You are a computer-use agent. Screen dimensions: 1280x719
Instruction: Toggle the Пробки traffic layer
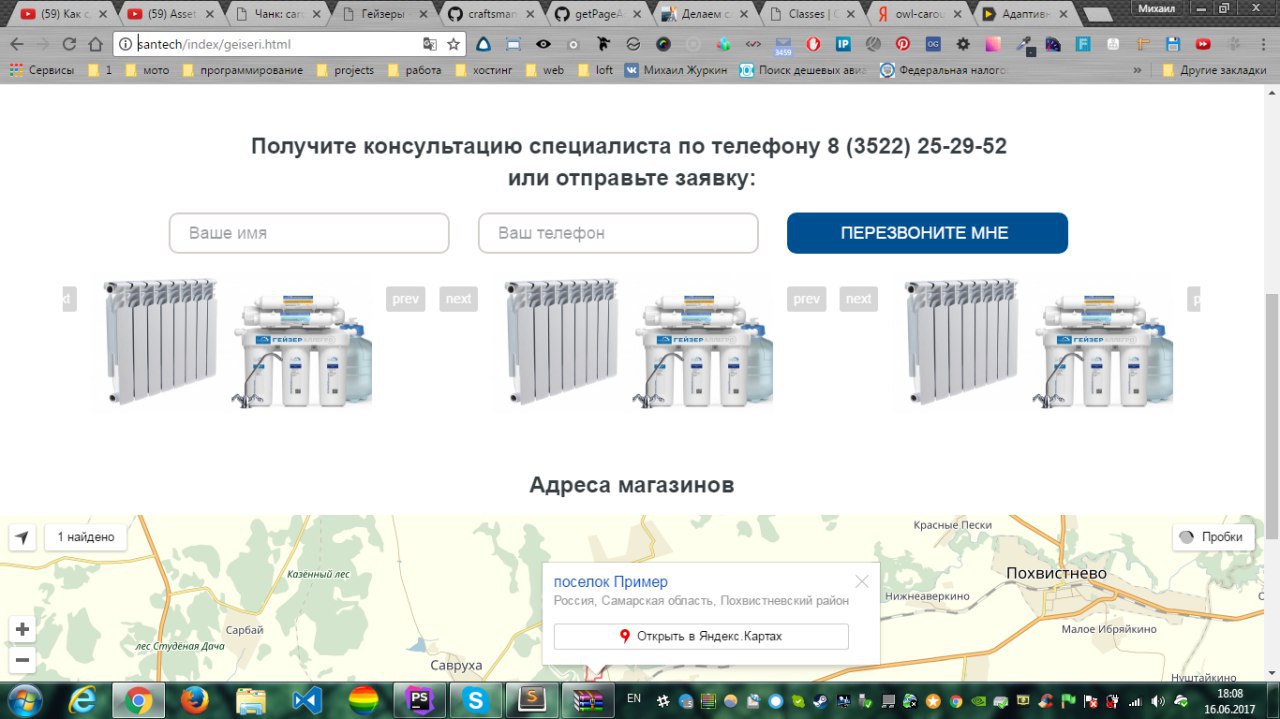pyautogui.click(x=1213, y=537)
